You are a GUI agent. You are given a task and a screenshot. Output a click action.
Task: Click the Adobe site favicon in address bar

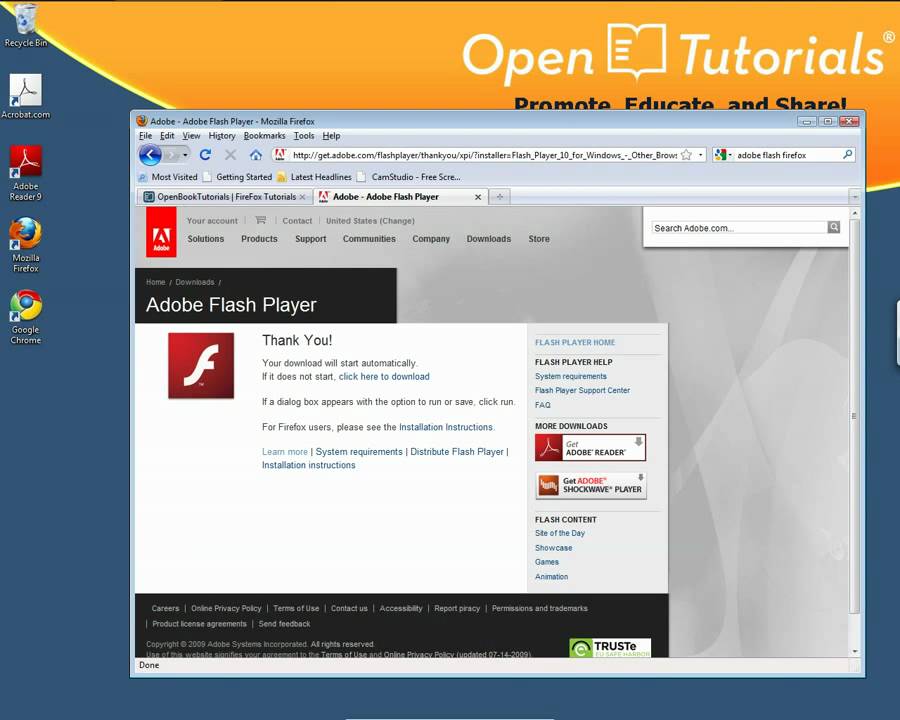(280, 154)
